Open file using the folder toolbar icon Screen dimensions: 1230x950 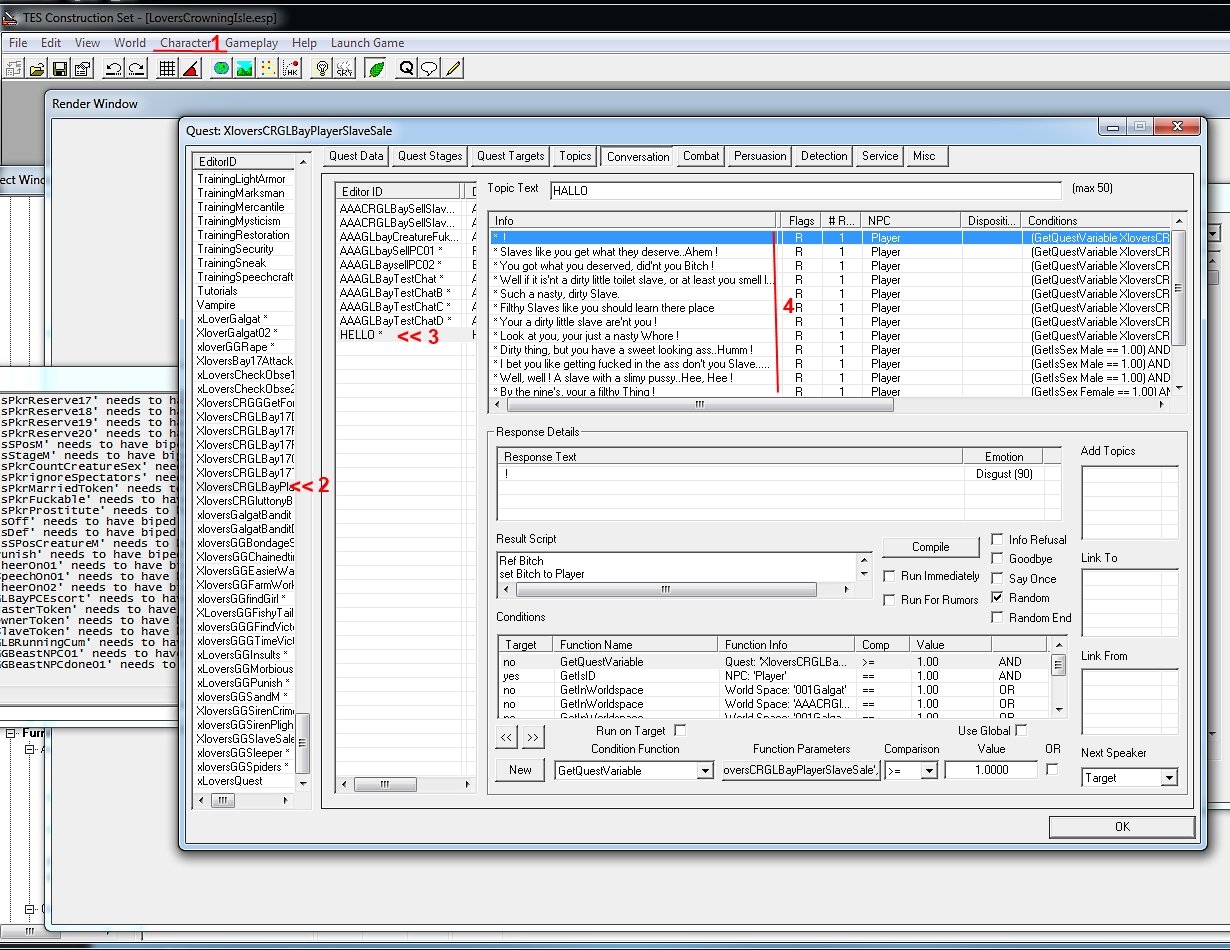37,68
